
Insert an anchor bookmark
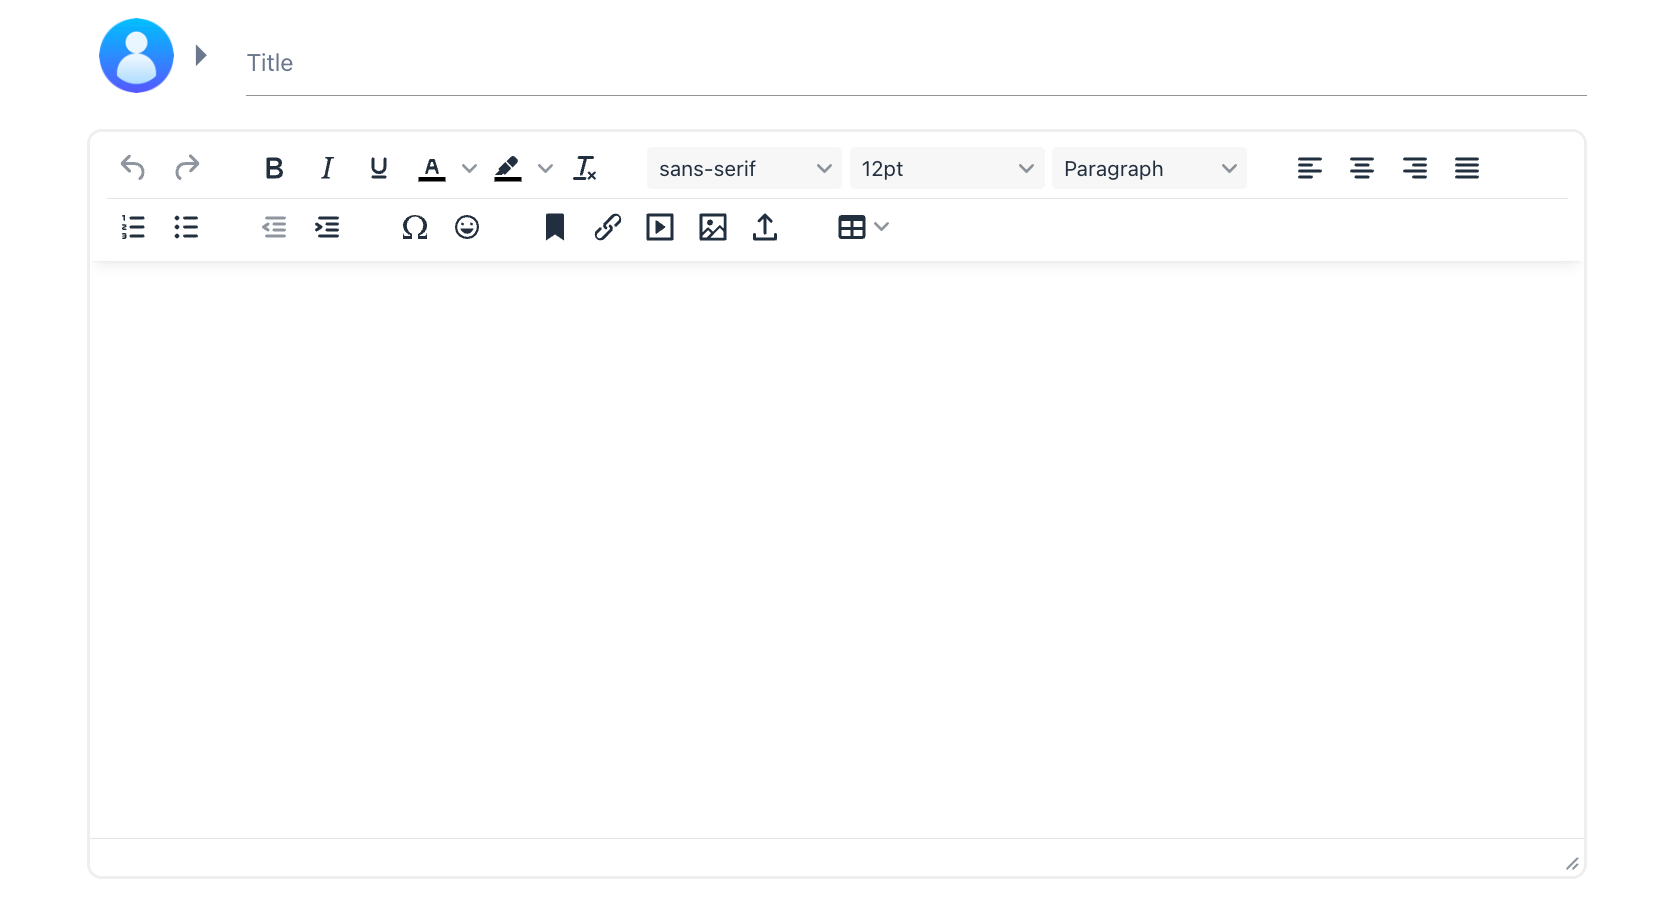pyautogui.click(x=555, y=228)
